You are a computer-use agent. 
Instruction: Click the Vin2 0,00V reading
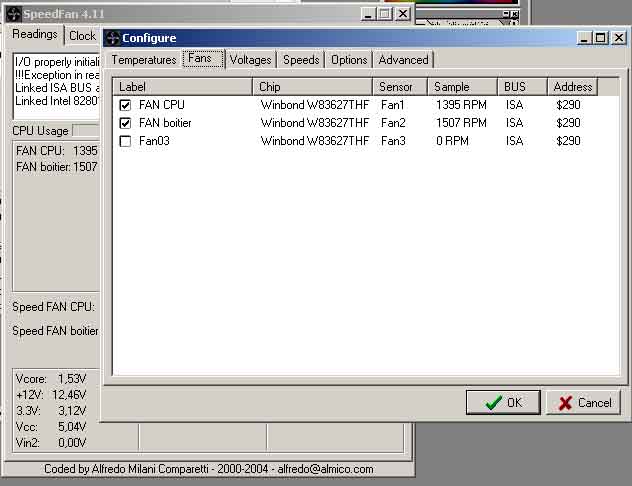(x=51, y=443)
